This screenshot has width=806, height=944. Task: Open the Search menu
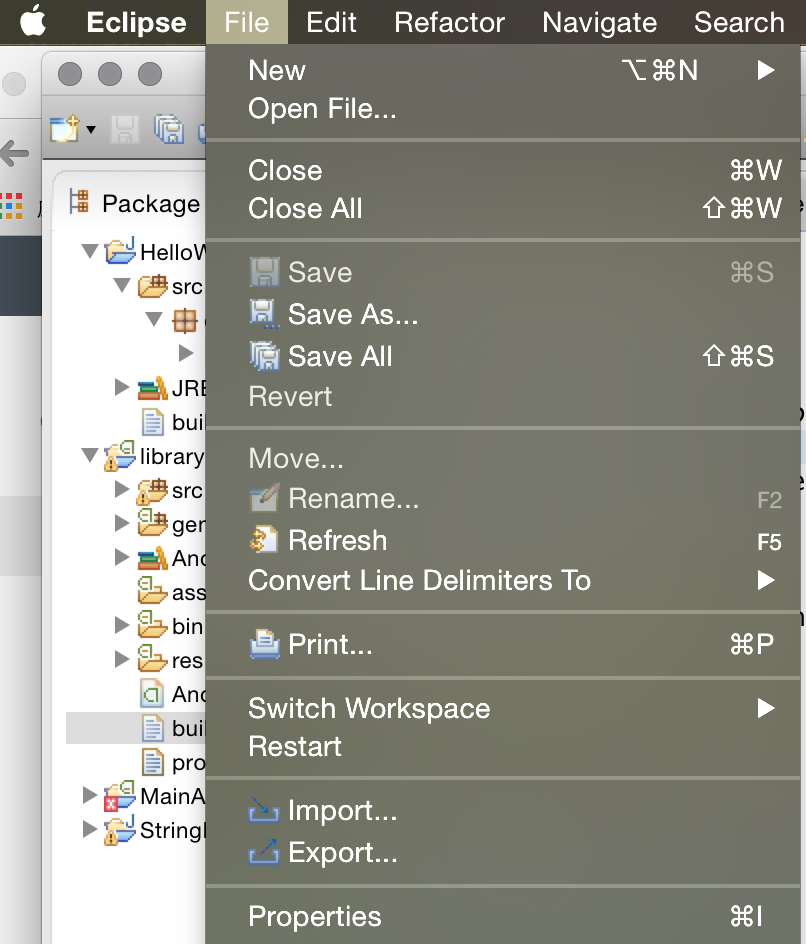(739, 22)
